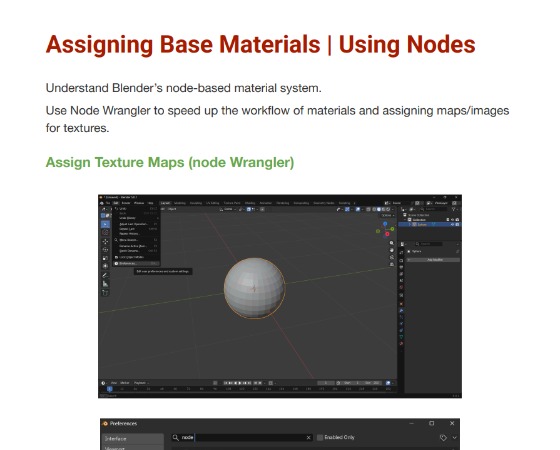Click the viewport zoom magnifier icon
This screenshot has height=450, width=560.
(x=392, y=243)
